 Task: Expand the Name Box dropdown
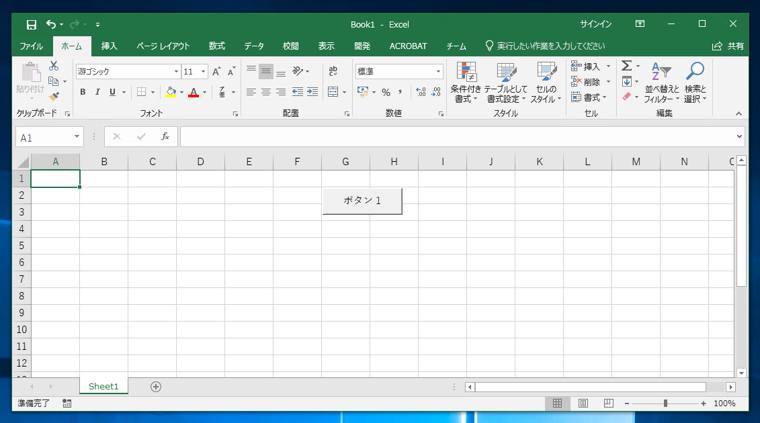pos(77,137)
